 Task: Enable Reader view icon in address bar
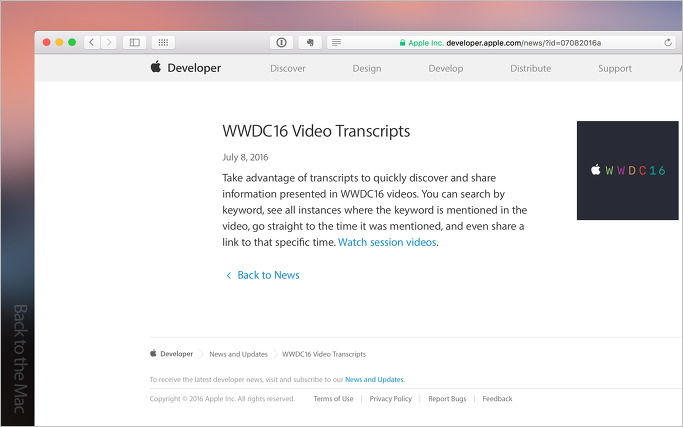(x=336, y=42)
